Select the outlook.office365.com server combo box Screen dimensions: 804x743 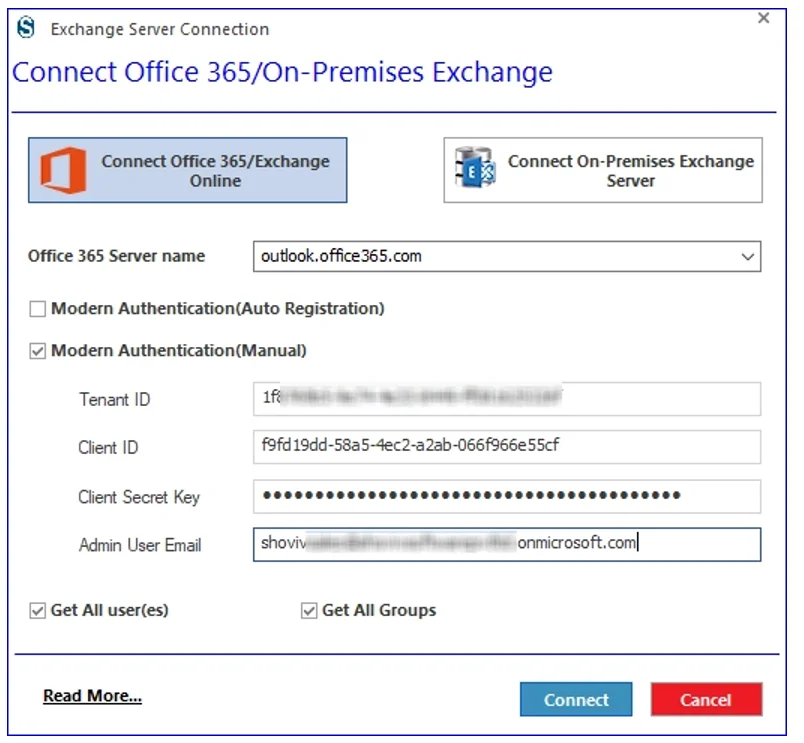pos(507,256)
